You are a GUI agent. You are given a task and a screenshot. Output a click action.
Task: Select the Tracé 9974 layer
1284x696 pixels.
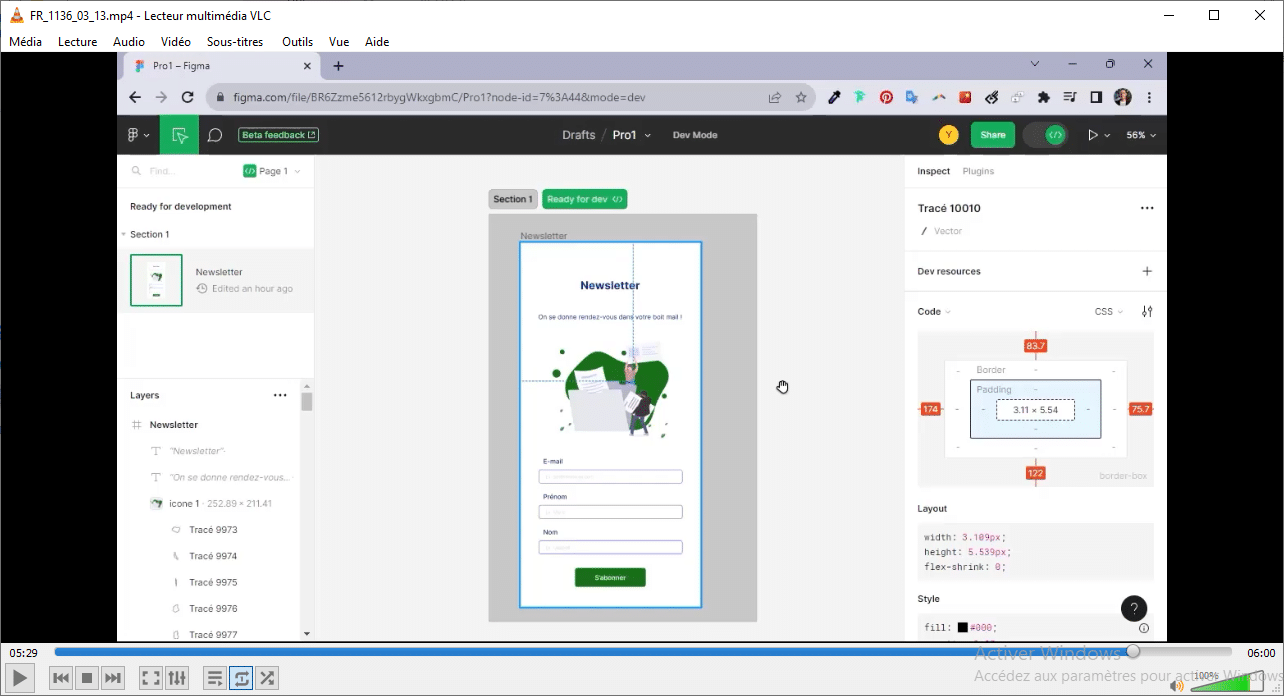[213, 556]
